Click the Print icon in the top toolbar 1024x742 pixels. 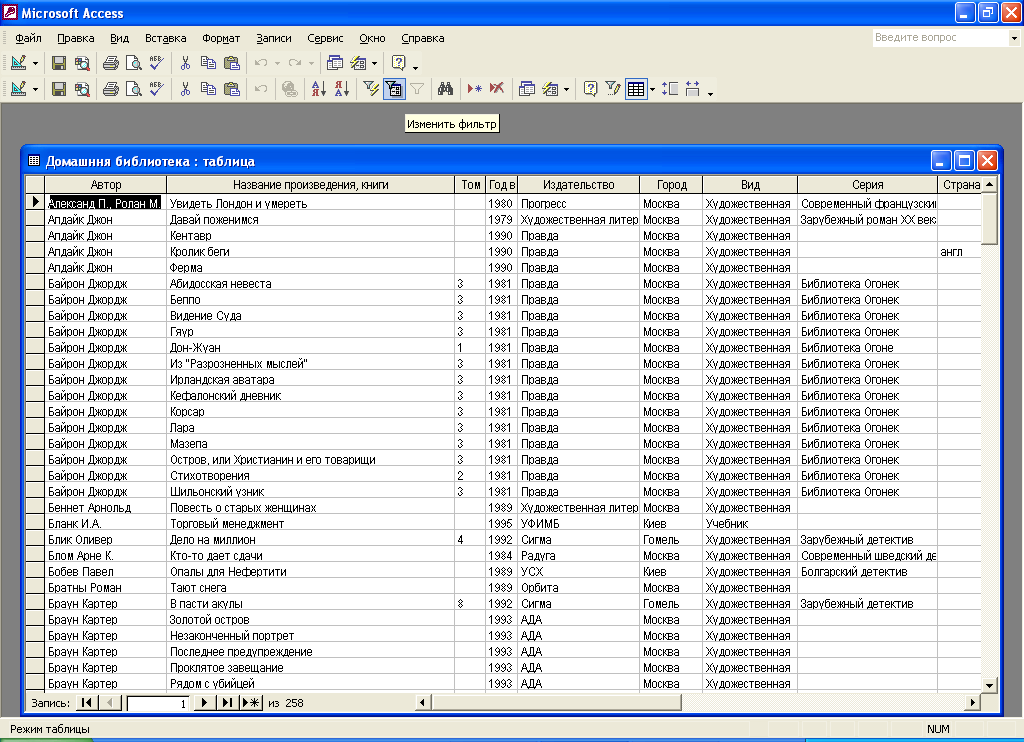click(x=111, y=63)
